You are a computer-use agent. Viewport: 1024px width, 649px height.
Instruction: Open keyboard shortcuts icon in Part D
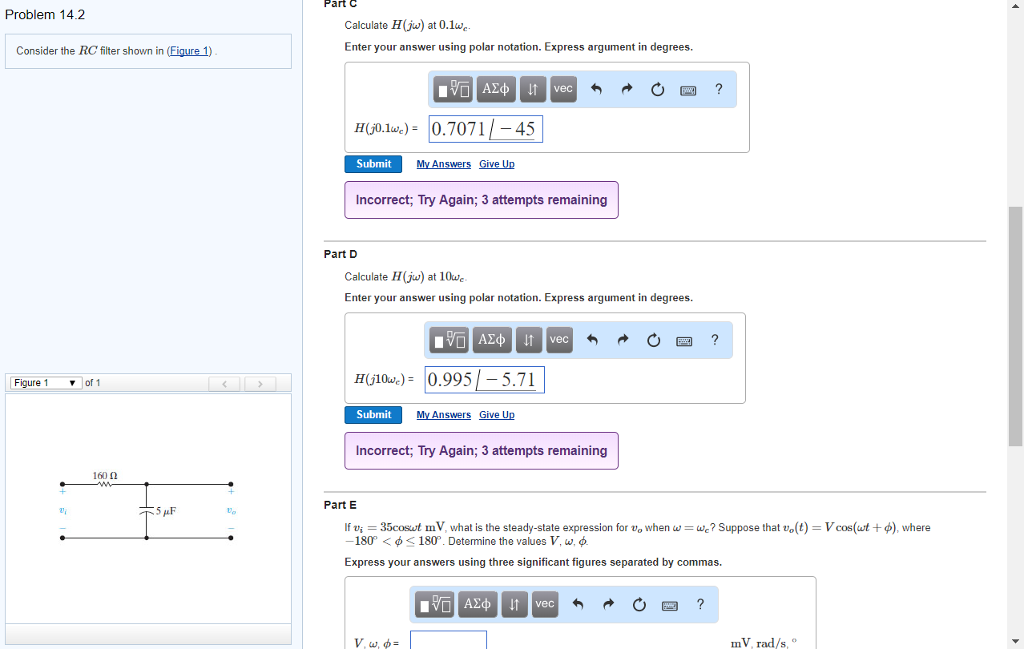coord(684,341)
